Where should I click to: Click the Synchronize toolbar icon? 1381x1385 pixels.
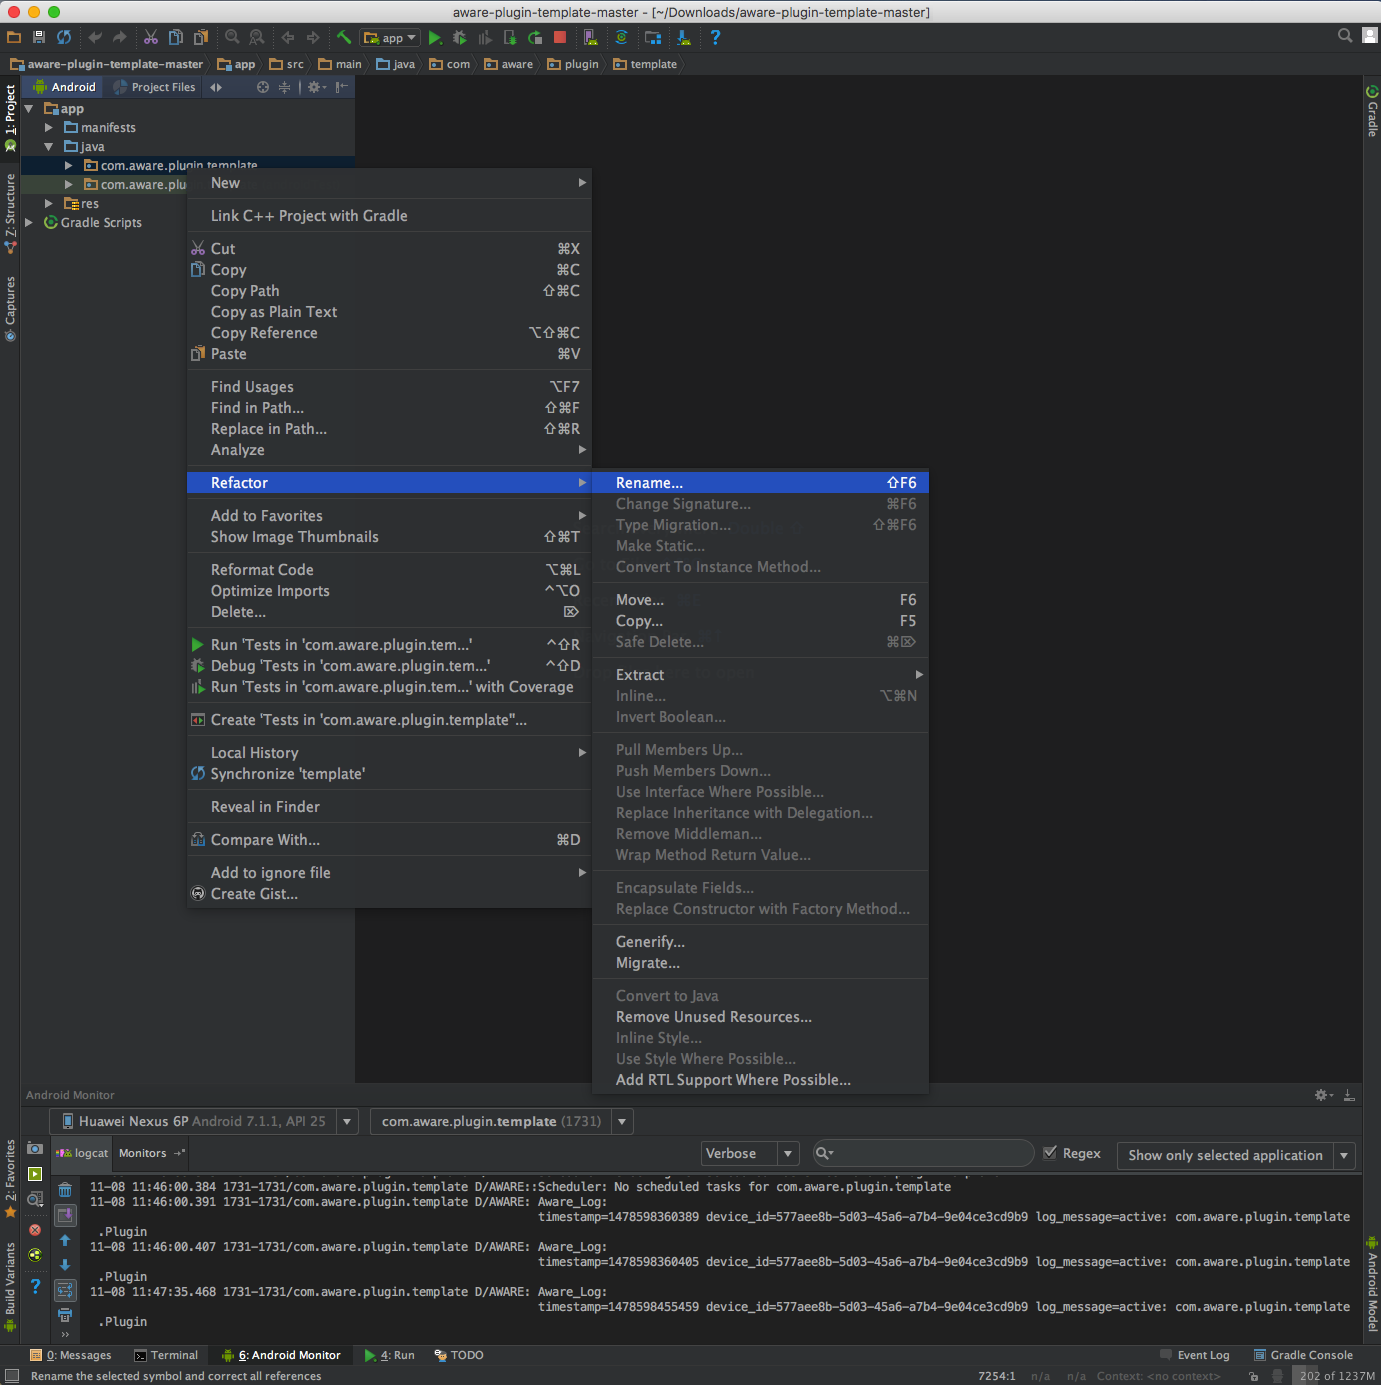coord(64,37)
